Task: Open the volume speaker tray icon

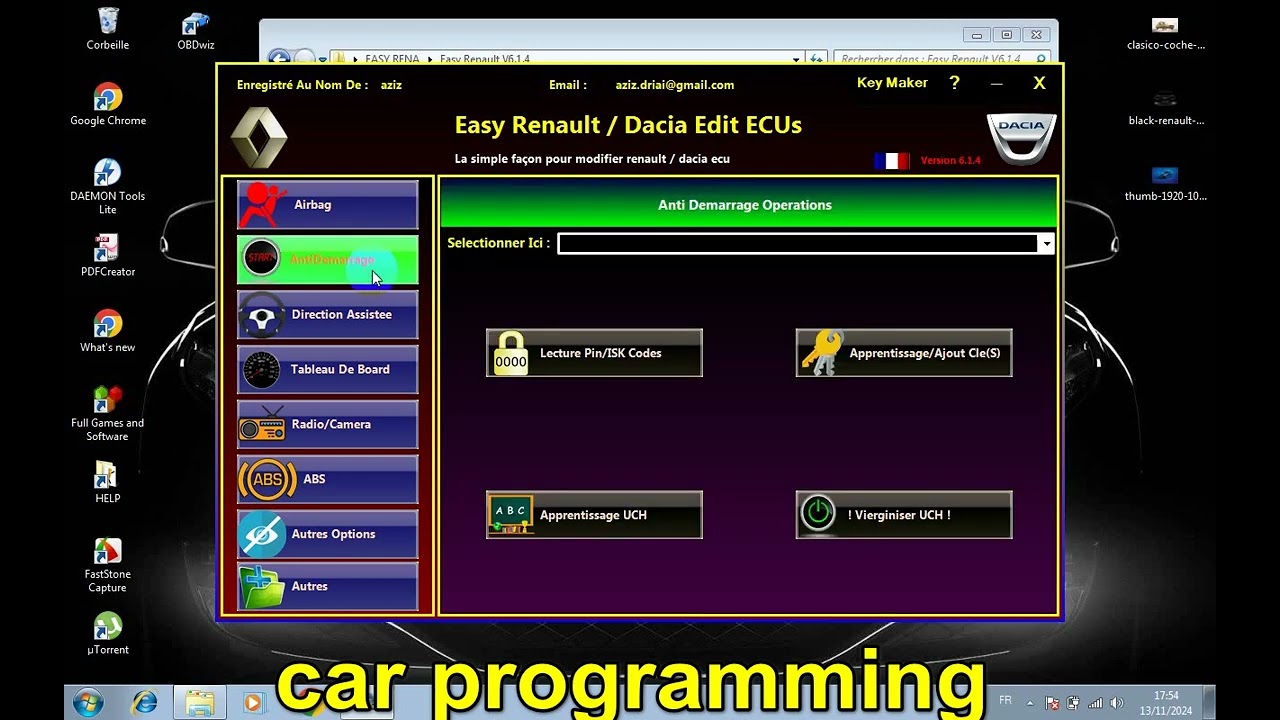Action: 1116,703
